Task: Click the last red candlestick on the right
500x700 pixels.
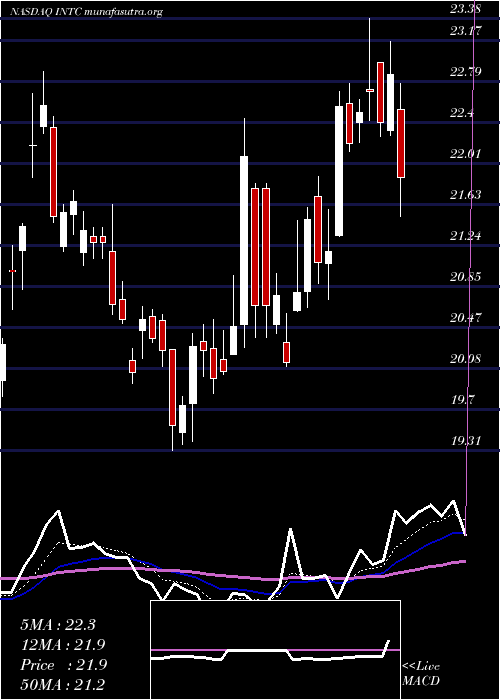Action: [401, 143]
